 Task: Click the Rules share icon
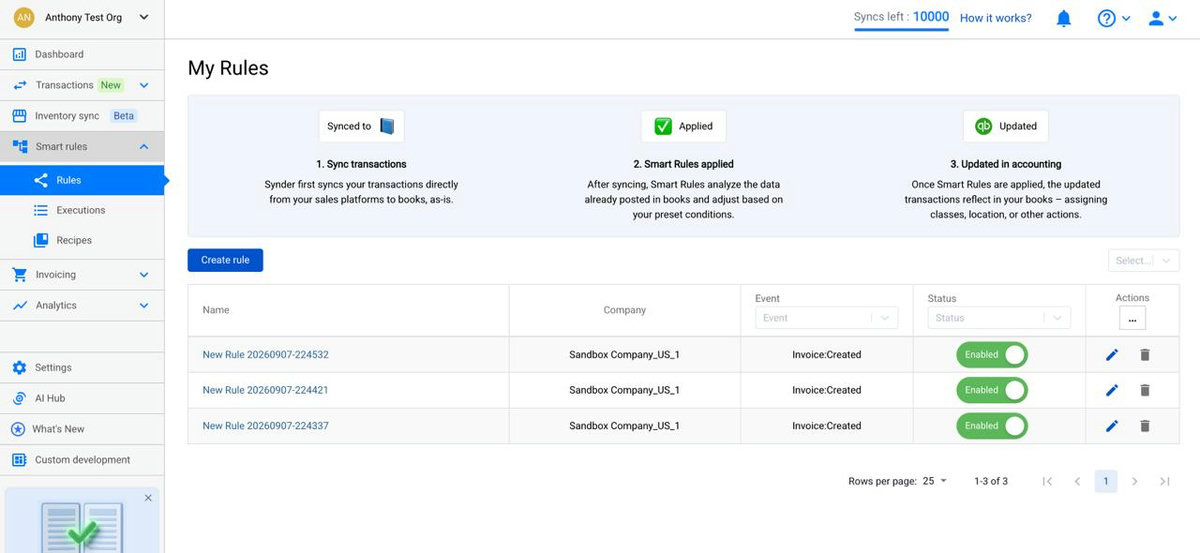(x=41, y=180)
